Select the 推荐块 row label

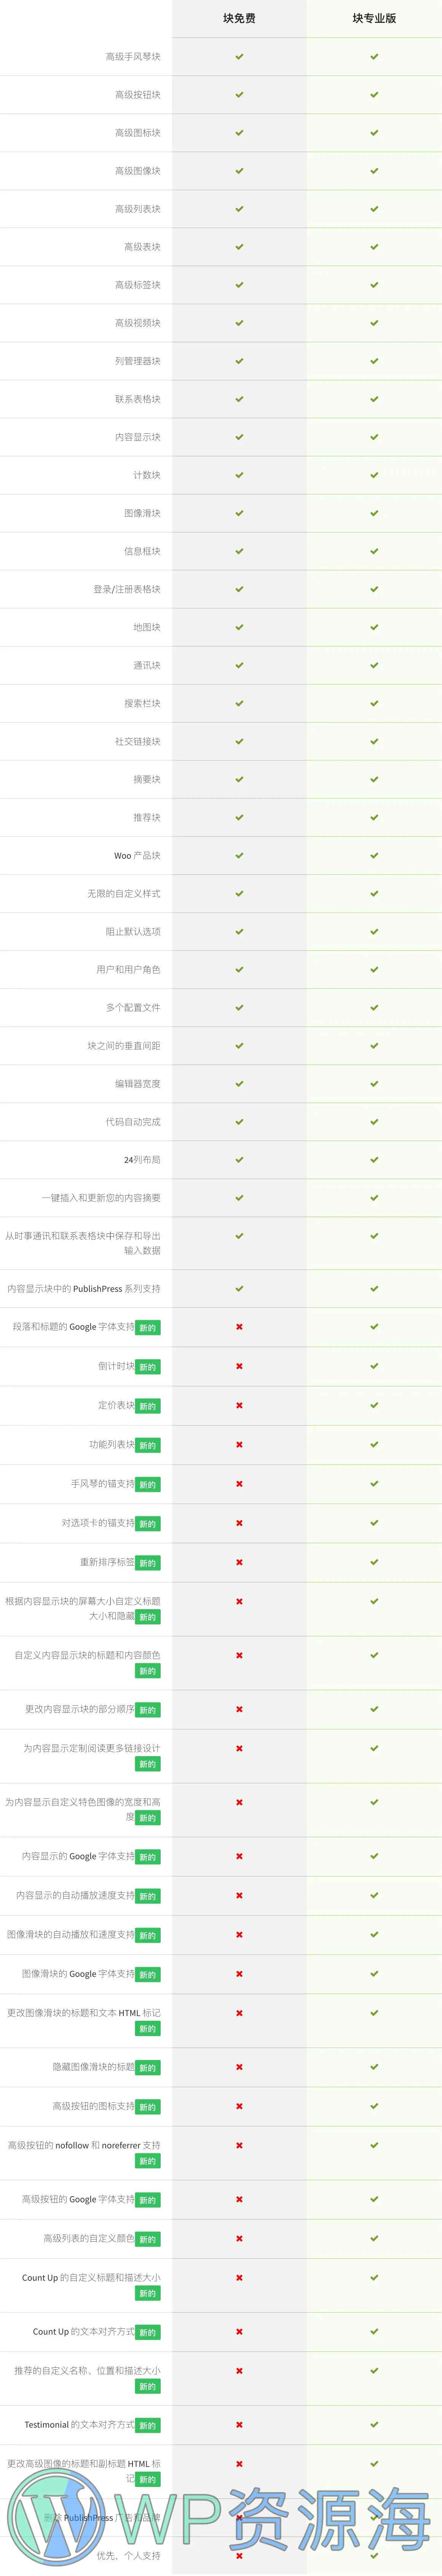tap(147, 817)
